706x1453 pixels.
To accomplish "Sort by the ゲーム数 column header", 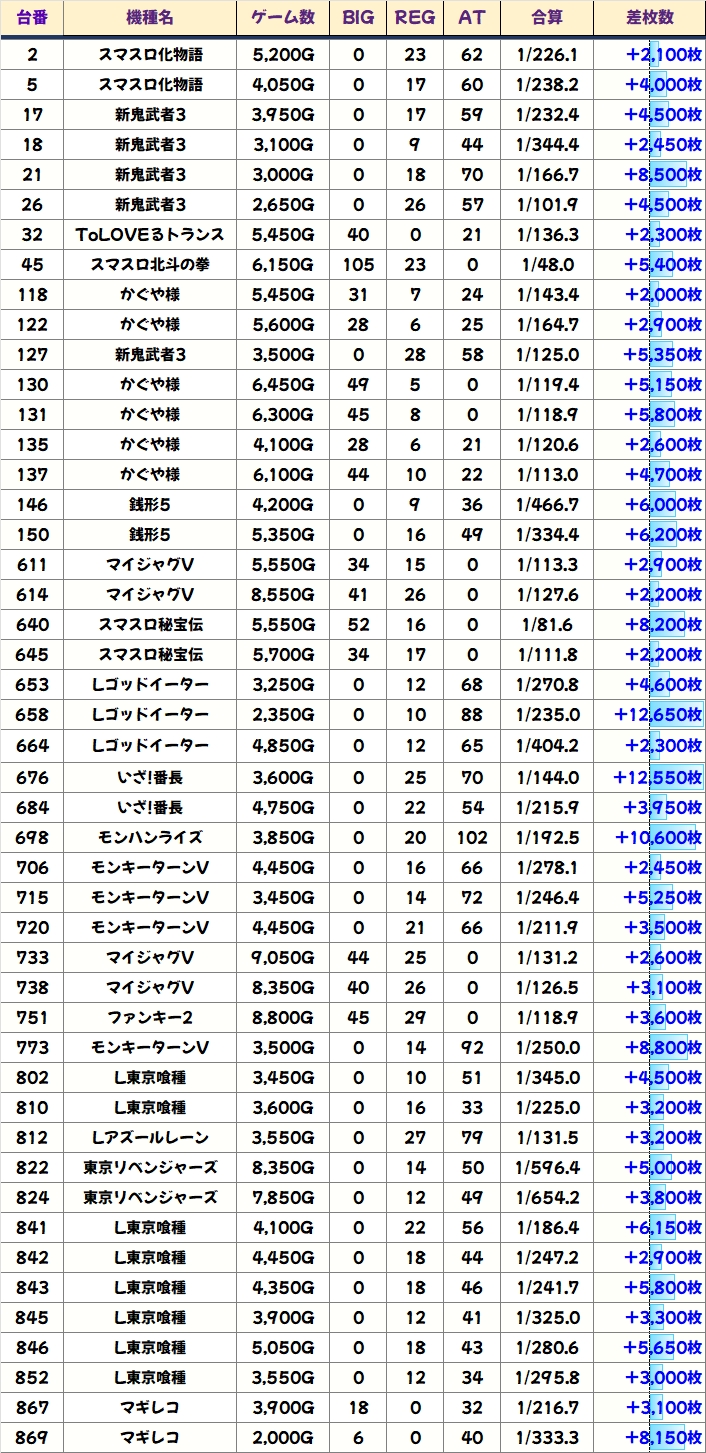I will (283, 18).
